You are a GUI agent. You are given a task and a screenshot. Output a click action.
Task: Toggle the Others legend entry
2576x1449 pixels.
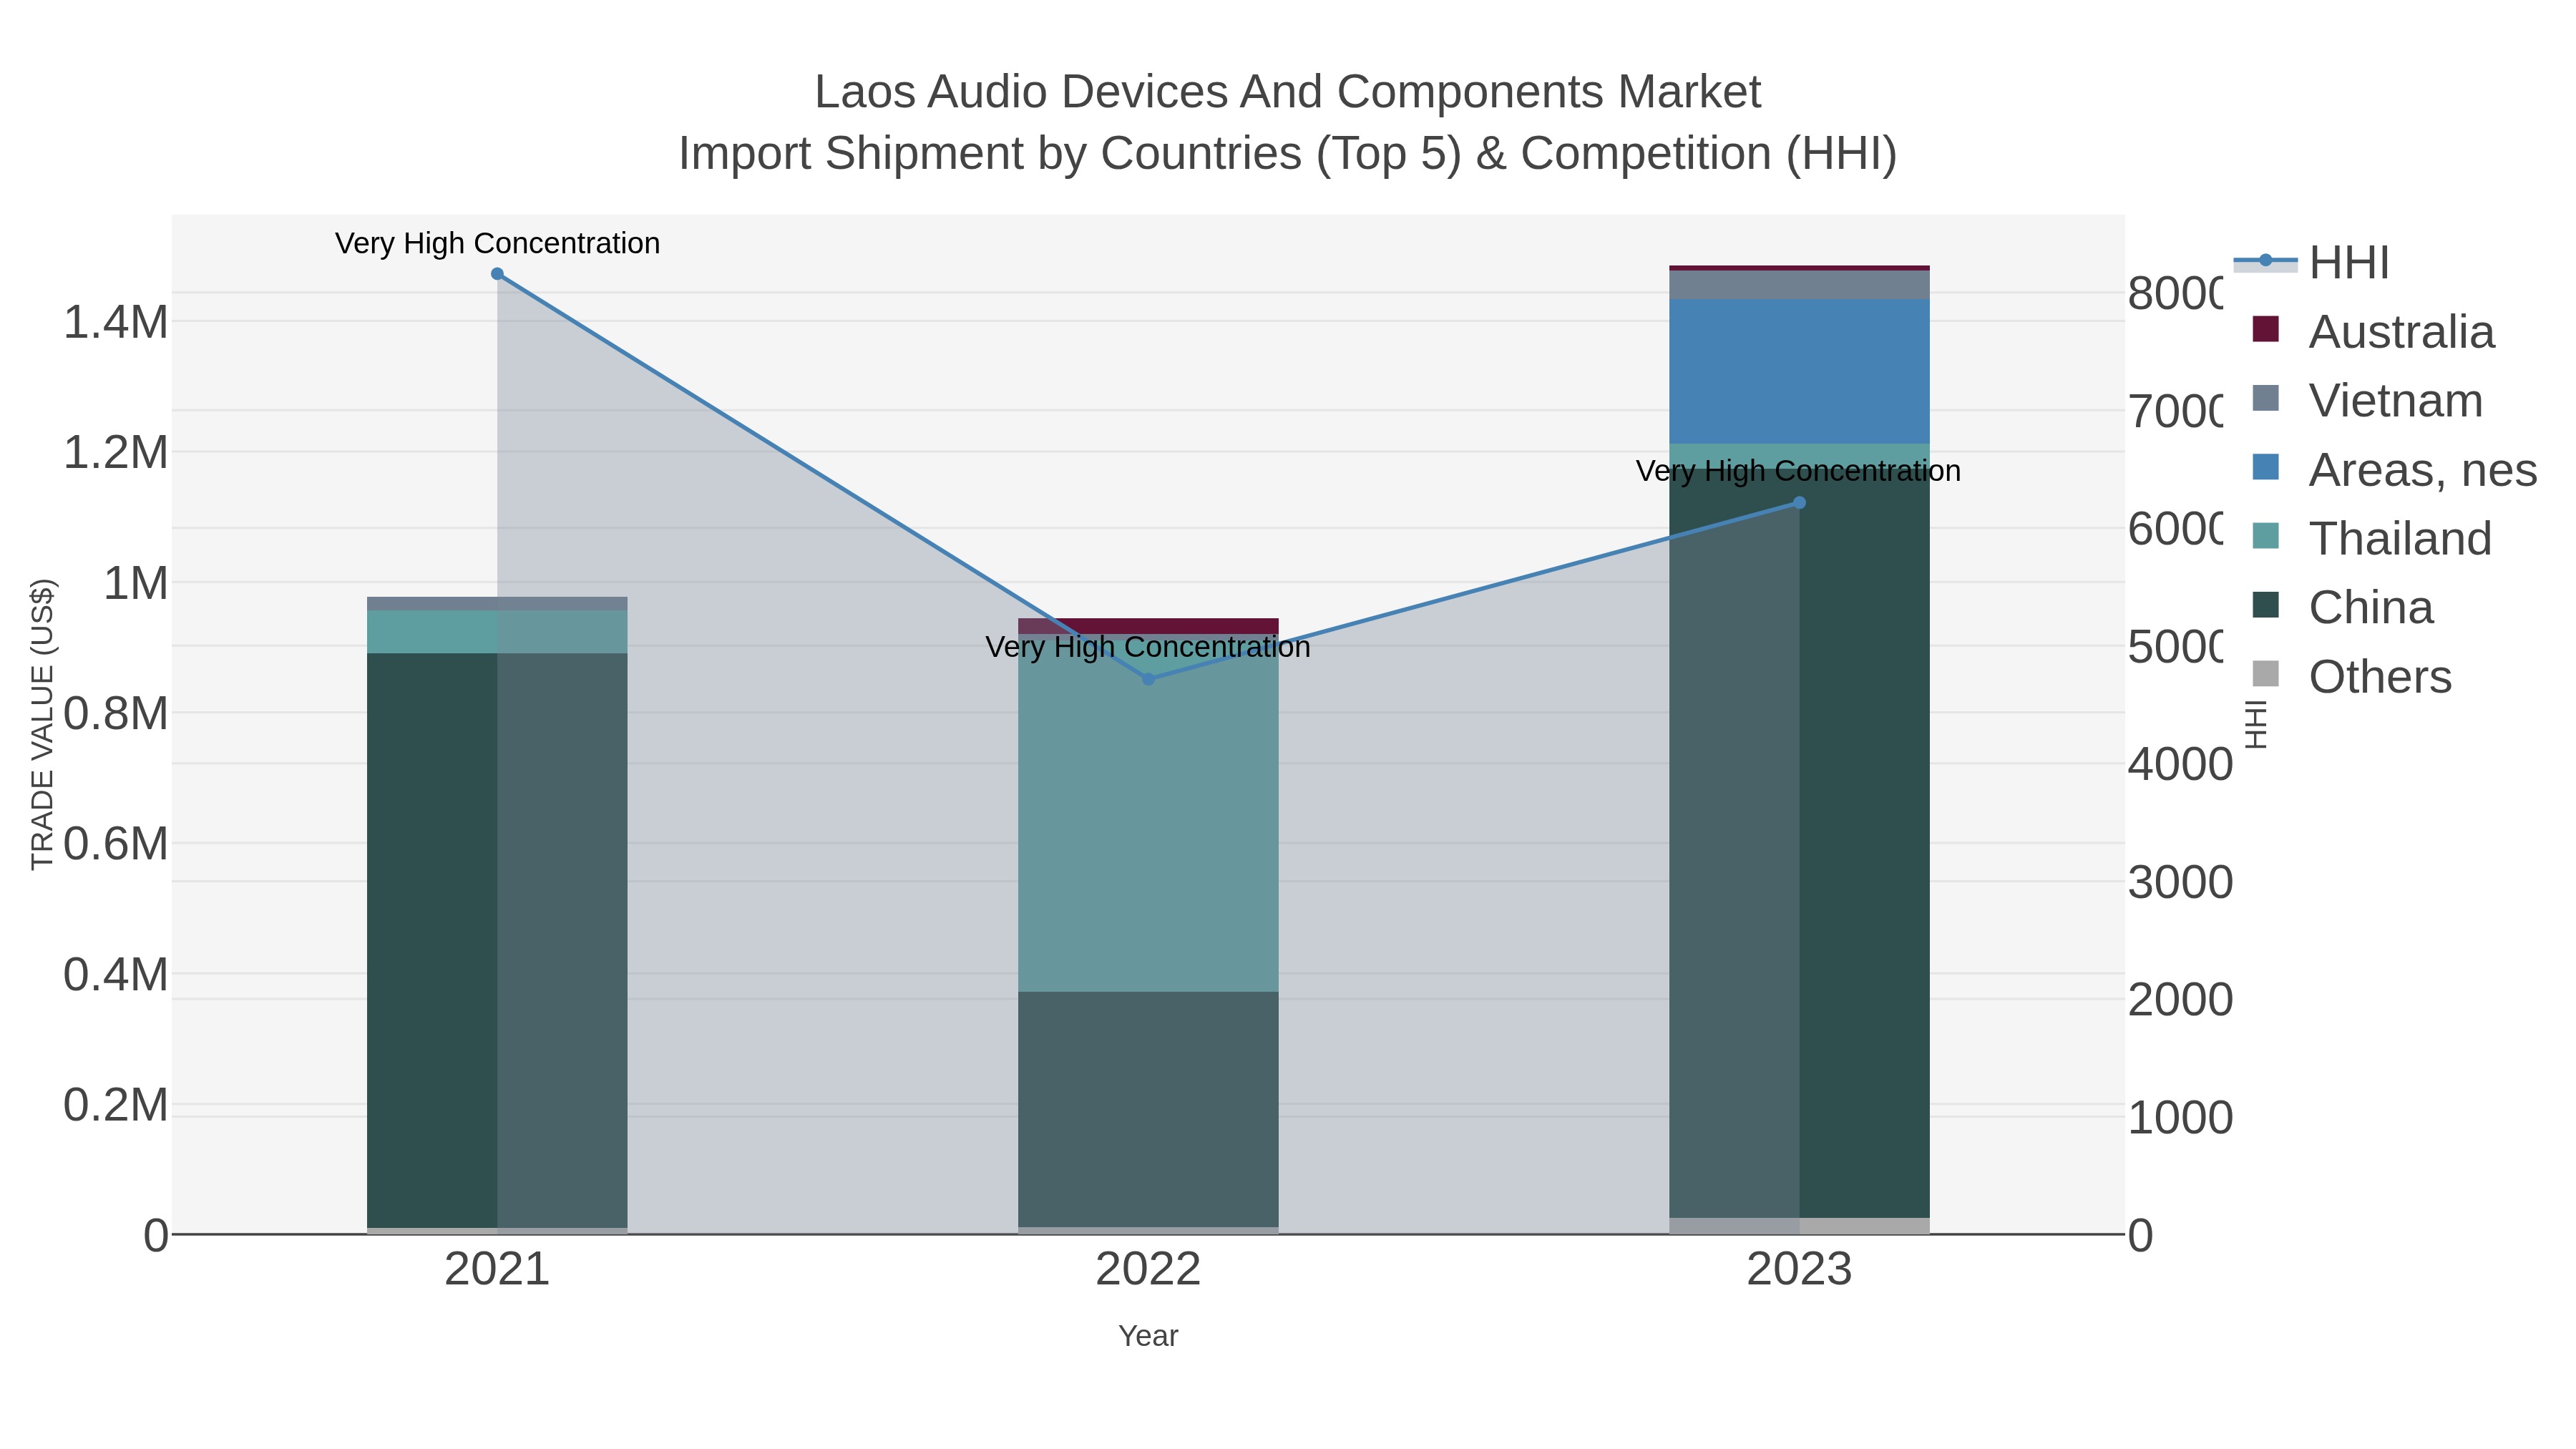[x=2352, y=677]
